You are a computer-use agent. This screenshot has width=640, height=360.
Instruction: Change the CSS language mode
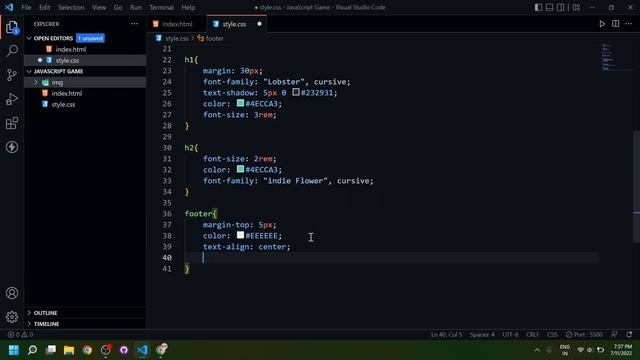click(x=552, y=334)
